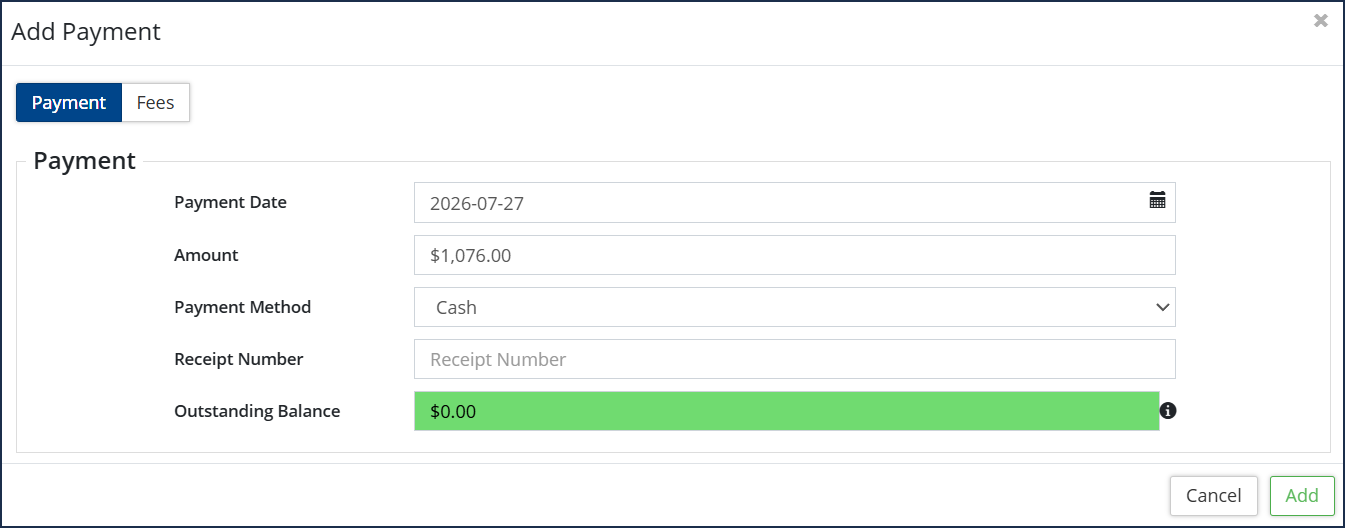Open the Payment Method dropdown
Viewport: 1345px width, 528px height.
795,307
